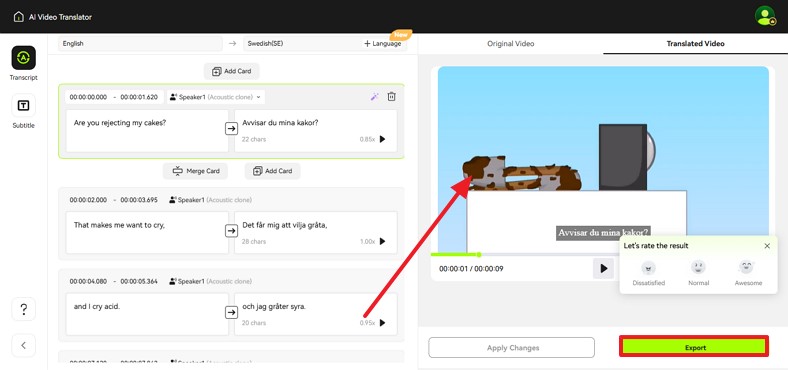Image resolution: width=788 pixels, height=370 pixels.
Task: Click the '22 chars' count
Action: coord(254,139)
